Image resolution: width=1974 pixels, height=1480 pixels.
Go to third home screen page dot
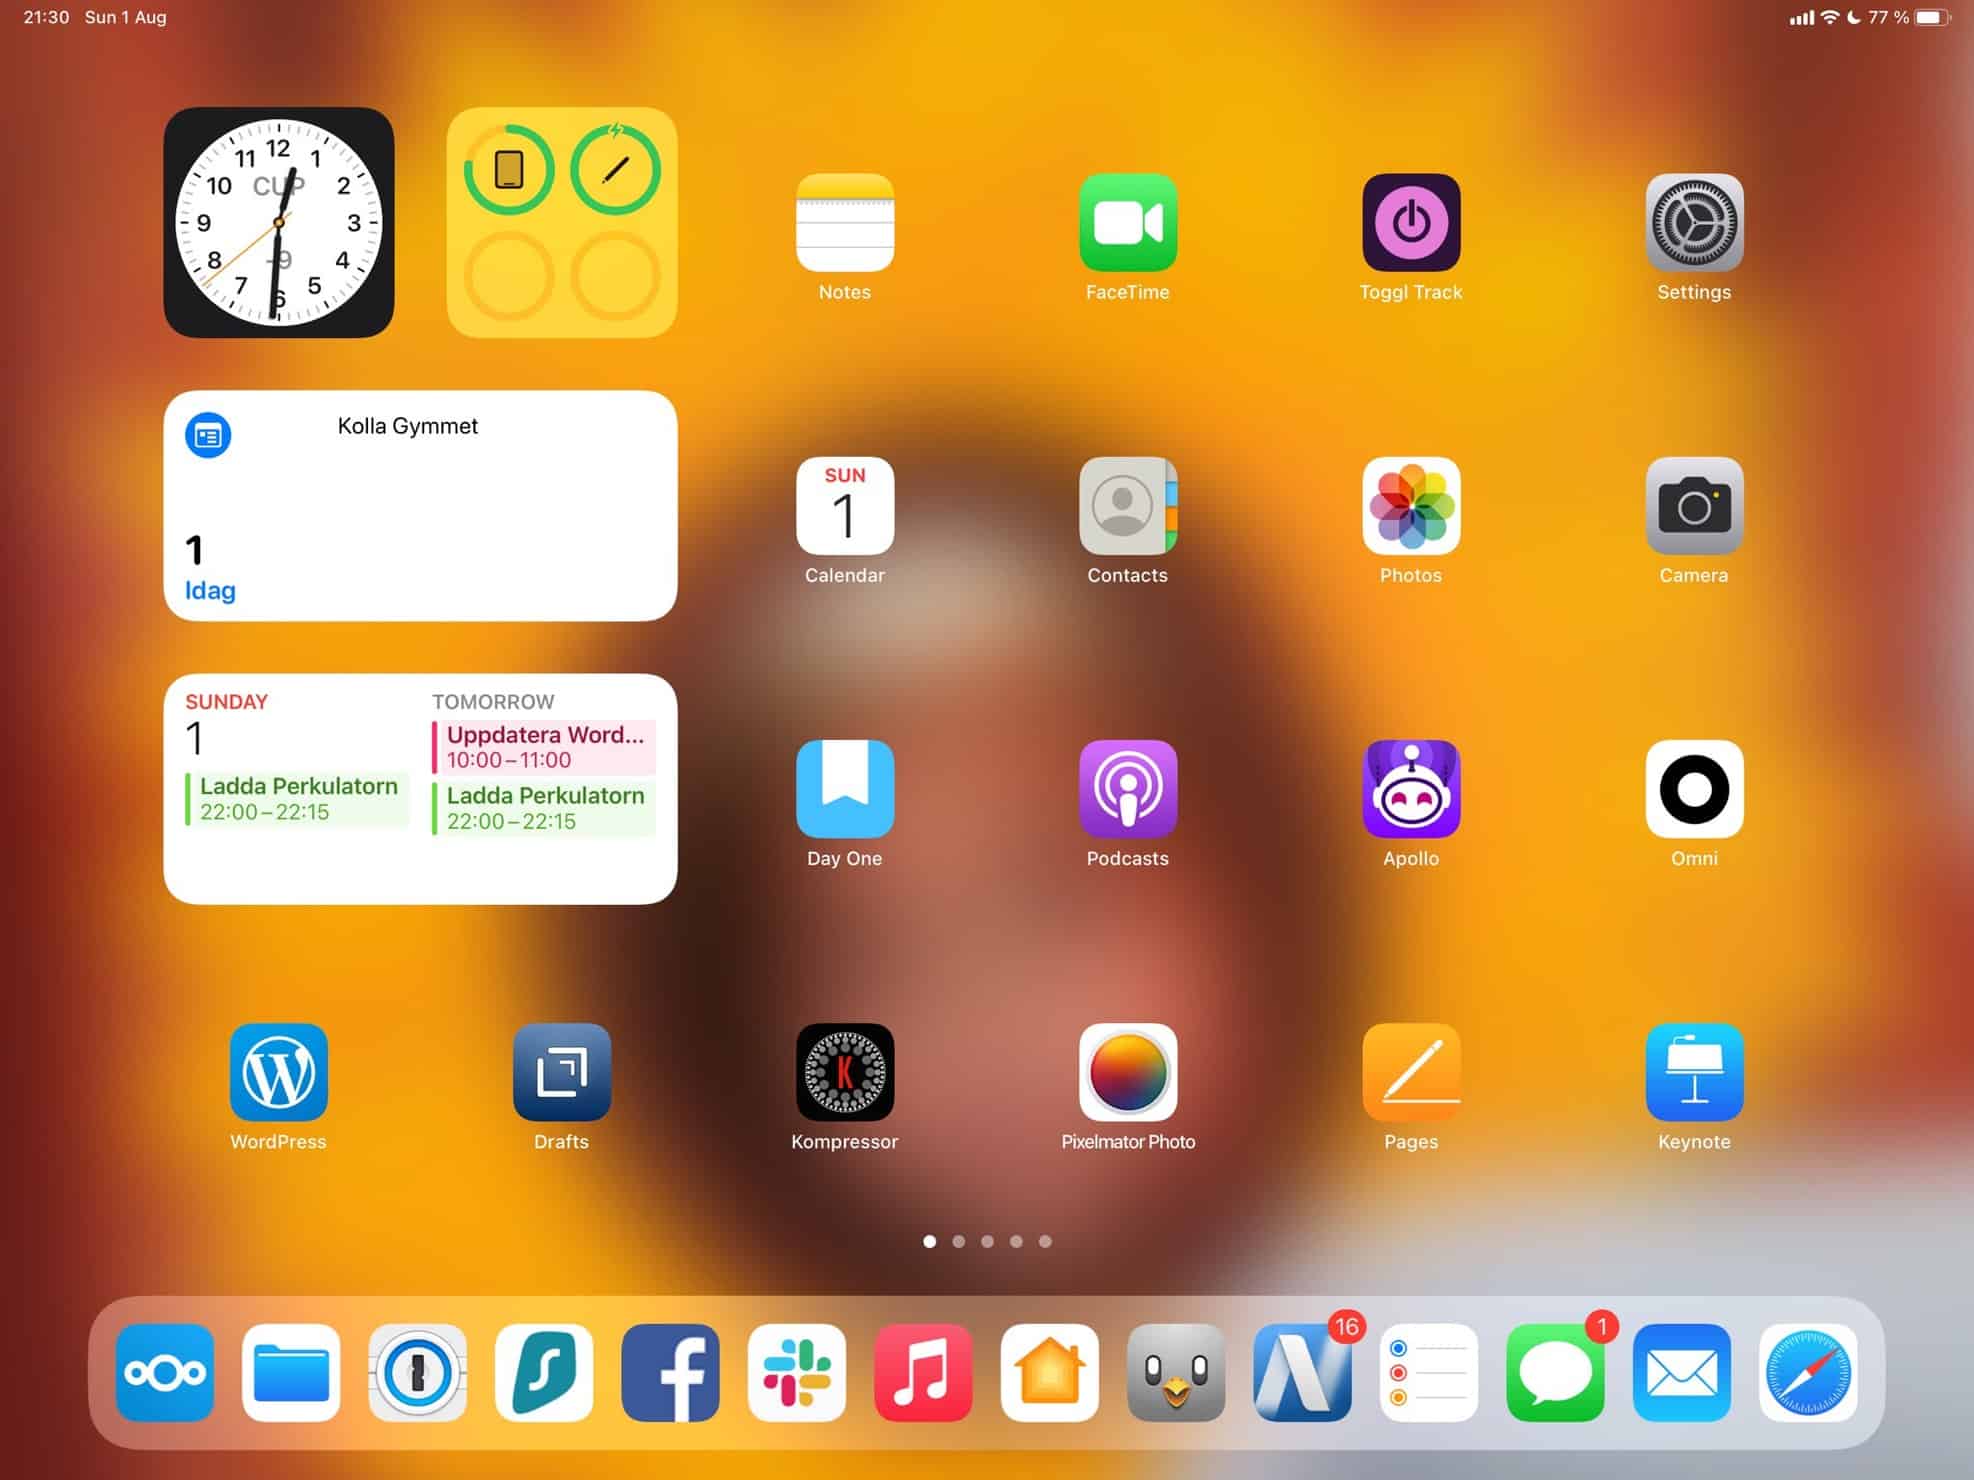pyautogui.click(x=988, y=1241)
